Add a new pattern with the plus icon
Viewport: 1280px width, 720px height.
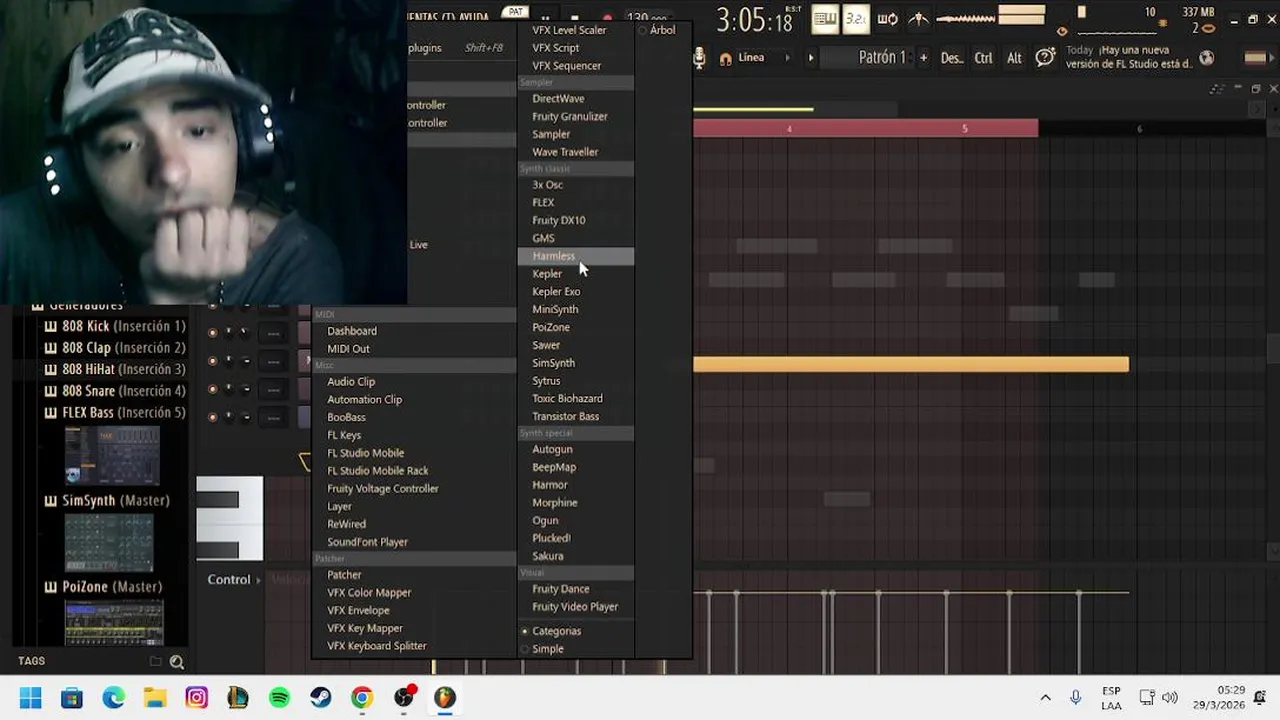coord(923,58)
